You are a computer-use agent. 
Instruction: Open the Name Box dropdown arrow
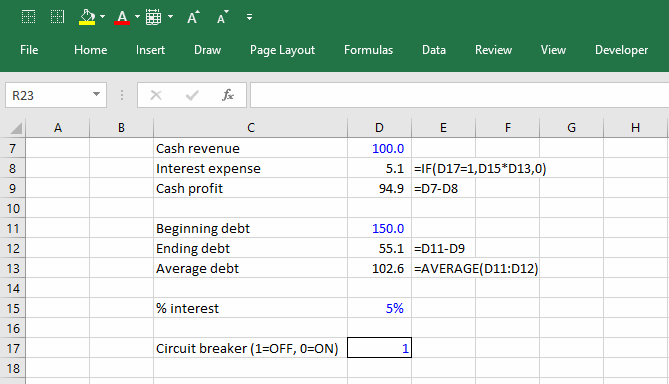tap(96, 94)
